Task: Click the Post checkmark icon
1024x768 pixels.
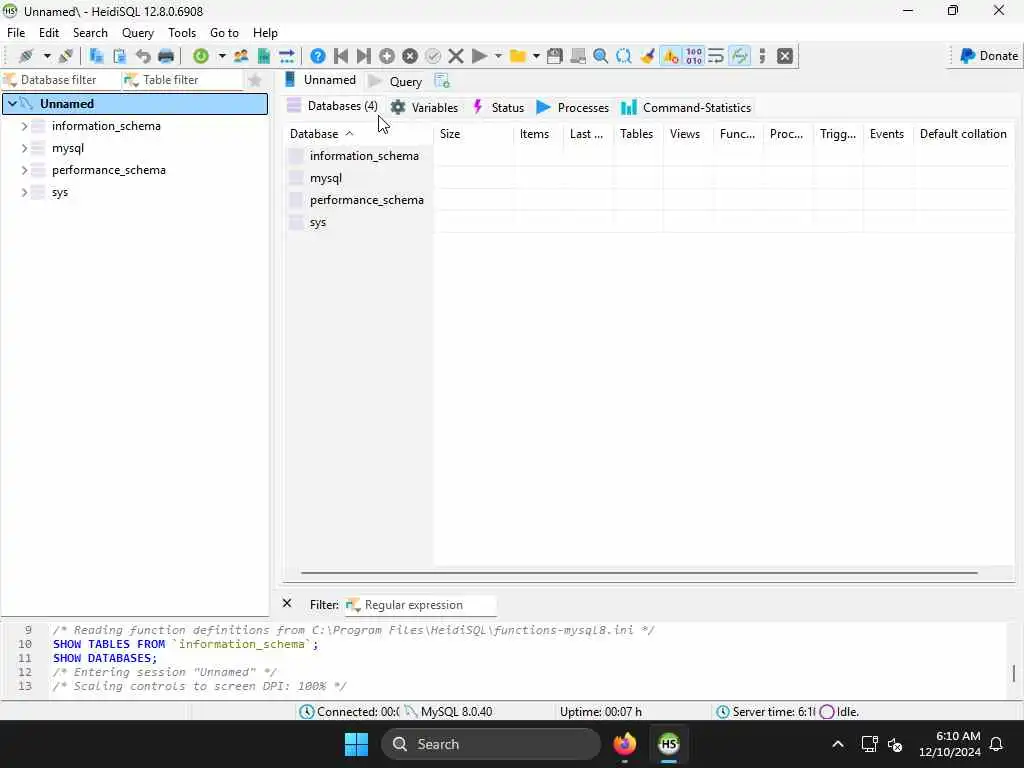Action: point(433,56)
